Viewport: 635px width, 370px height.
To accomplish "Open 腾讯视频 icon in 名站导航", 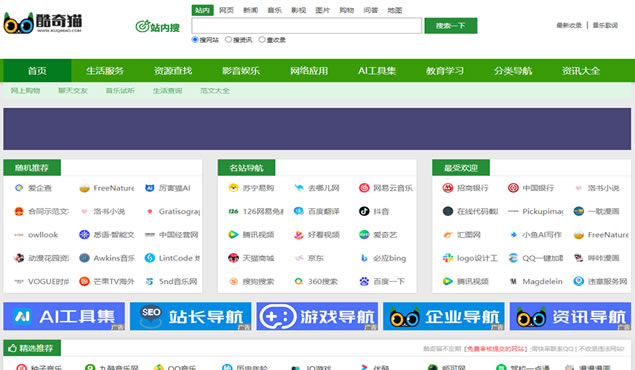I will (233, 234).
